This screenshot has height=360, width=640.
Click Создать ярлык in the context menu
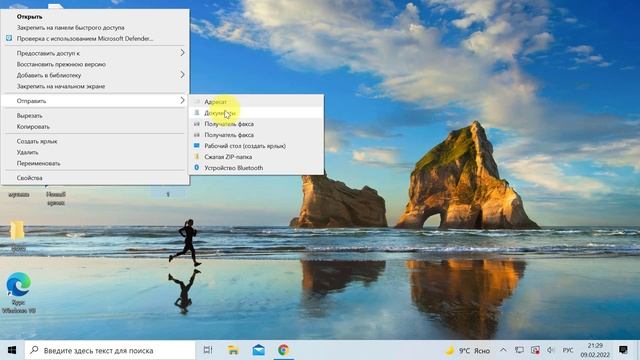[x=37, y=141]
